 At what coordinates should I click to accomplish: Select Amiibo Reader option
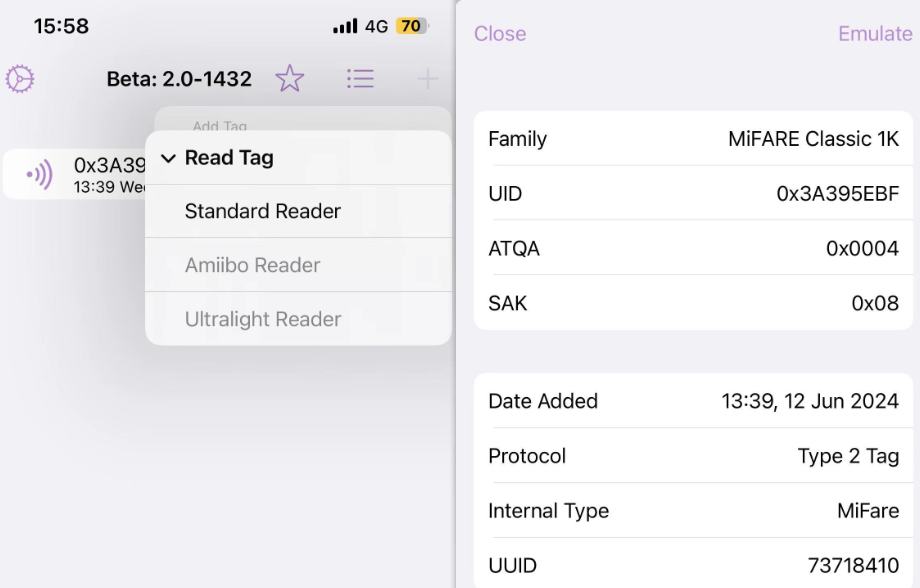pos(253,265)
